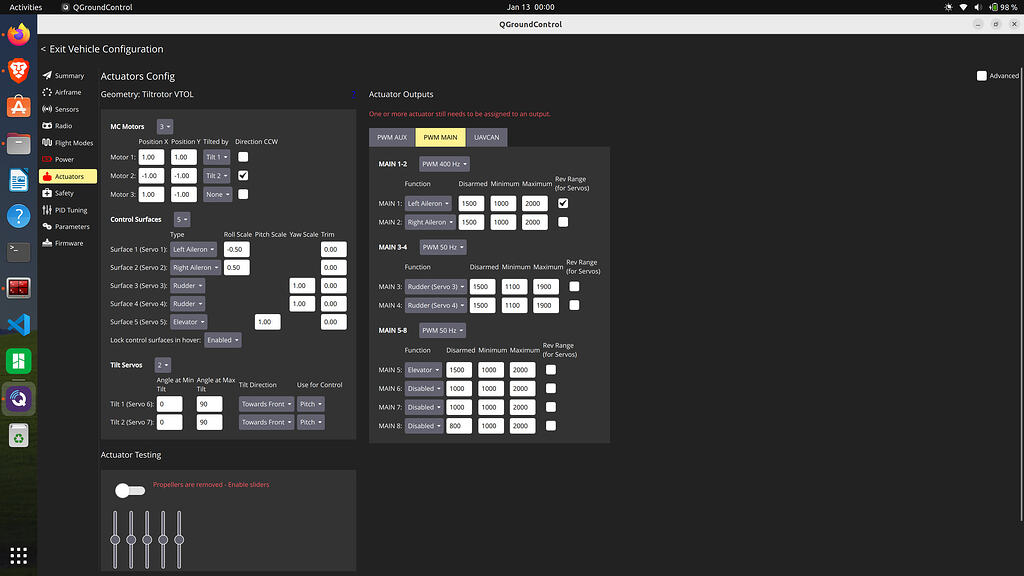1024x576 pixels.
Task: Open the Control Surfaces count dropdown
Action: coord(182,219)
